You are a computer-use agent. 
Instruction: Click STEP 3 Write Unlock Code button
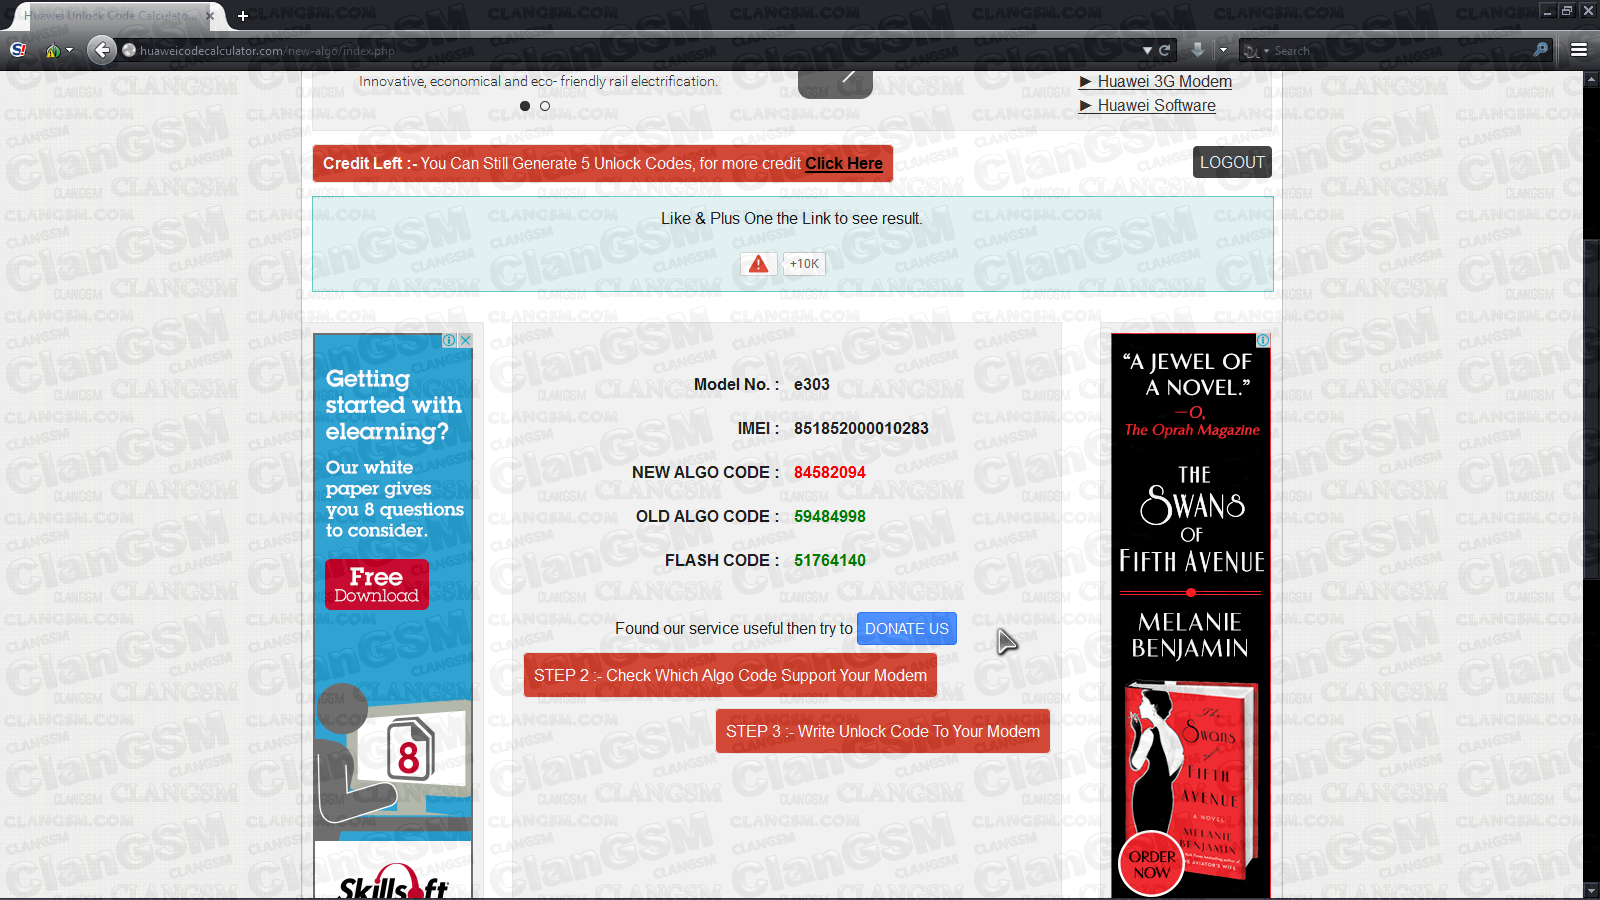tap(883, 731)
